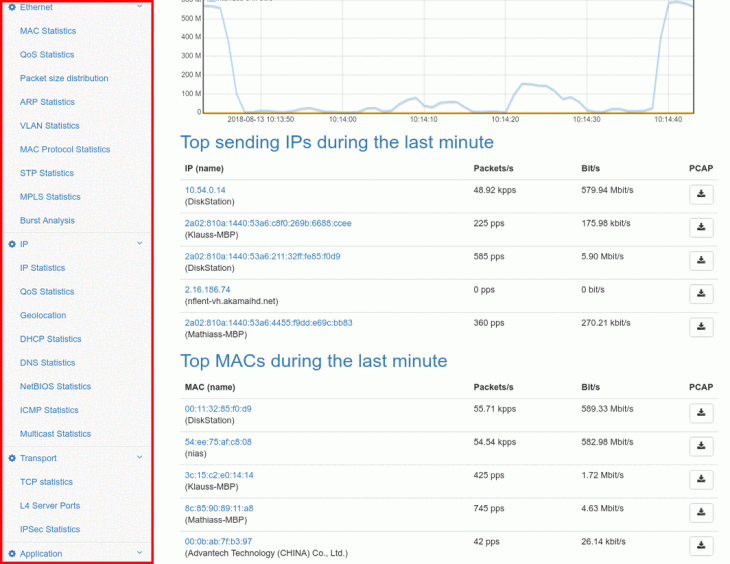Download PCAP for IP 10.54.0.14
Screen dimensions: 730x564
click(x=701, y=194)
